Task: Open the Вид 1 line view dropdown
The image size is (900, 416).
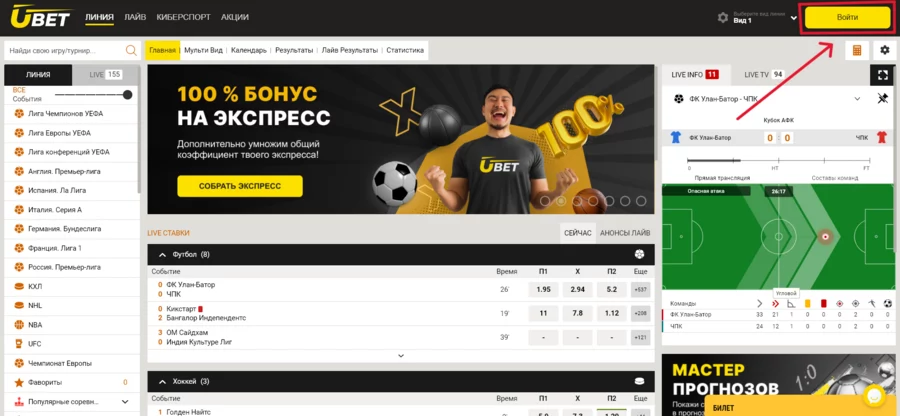Action: click(x=765, y=18)
